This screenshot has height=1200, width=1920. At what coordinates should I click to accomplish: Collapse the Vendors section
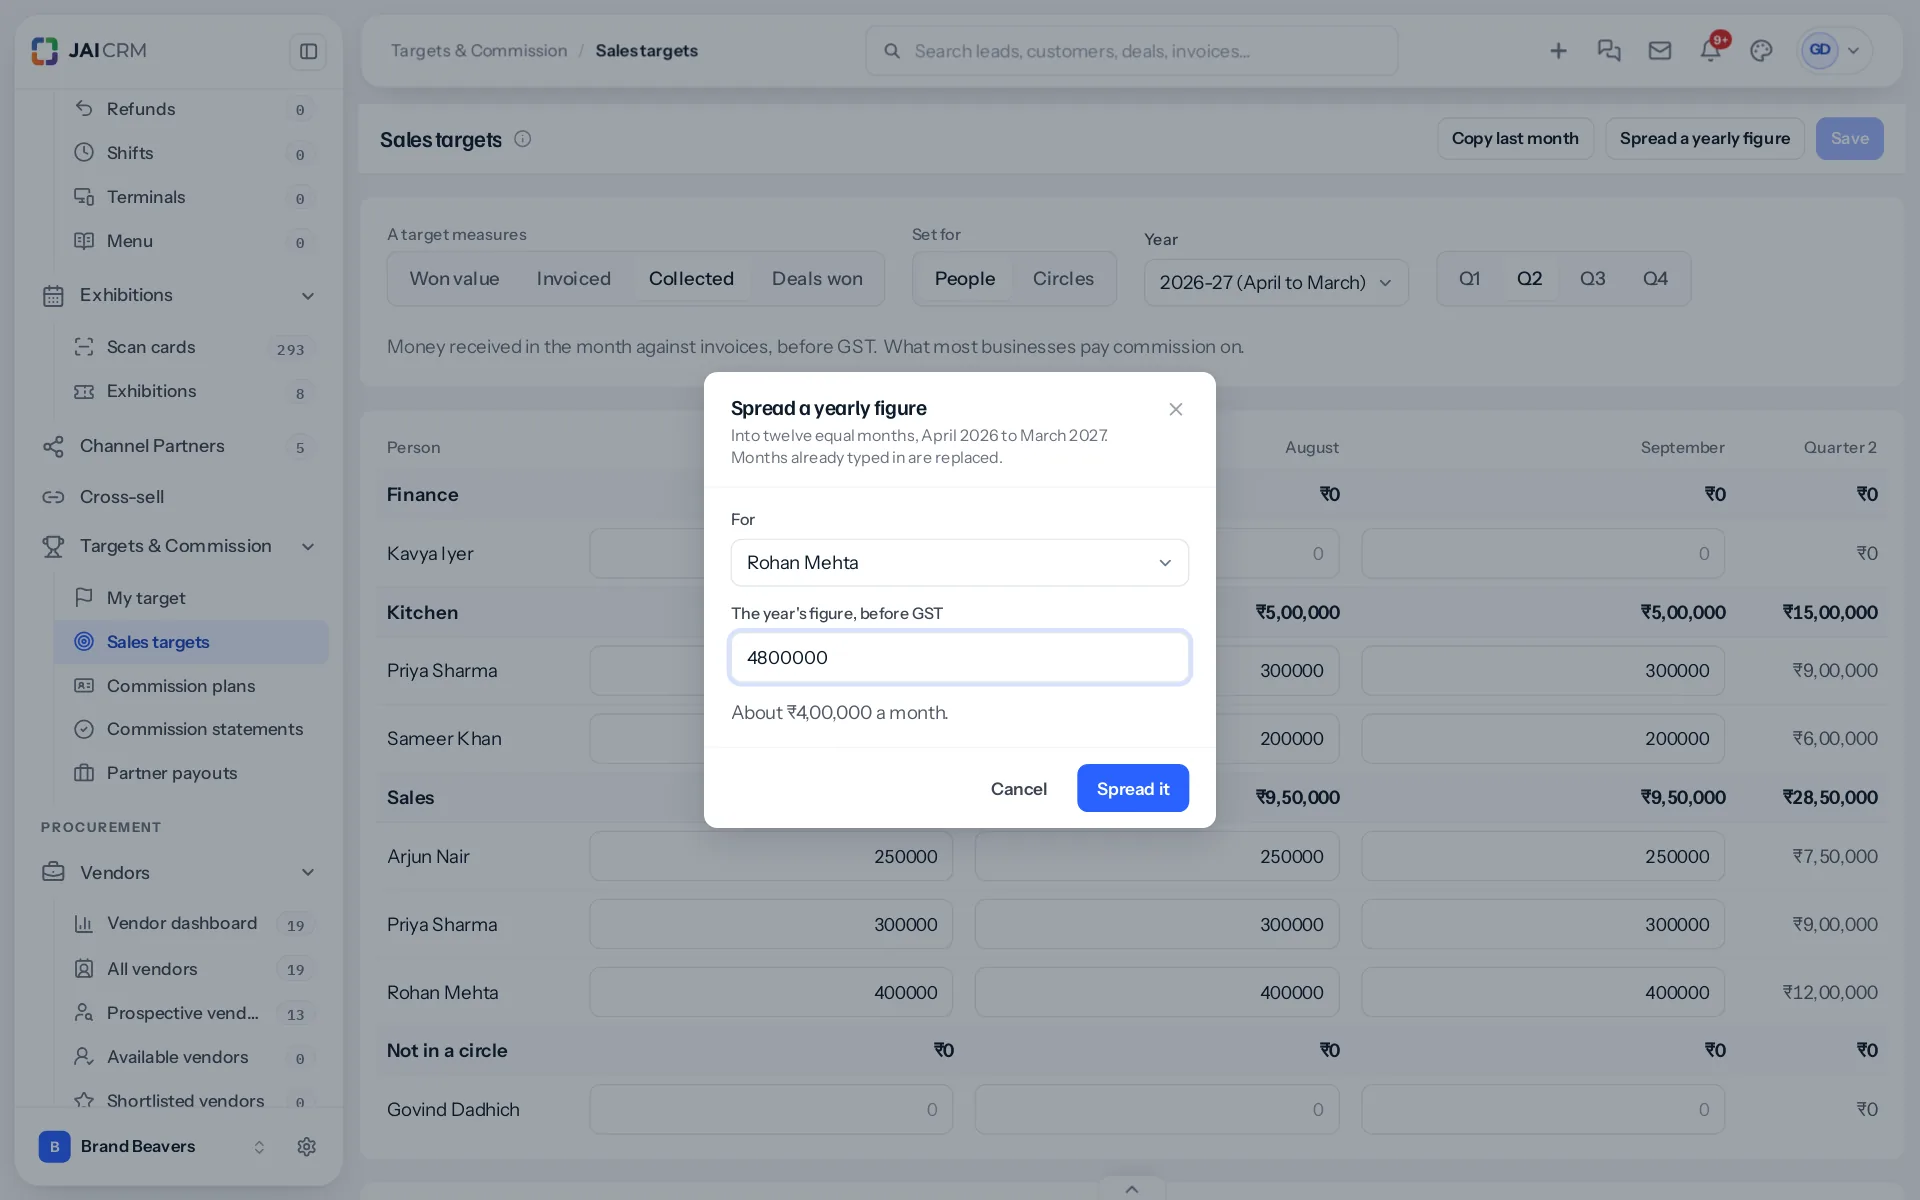click(308, 873)
